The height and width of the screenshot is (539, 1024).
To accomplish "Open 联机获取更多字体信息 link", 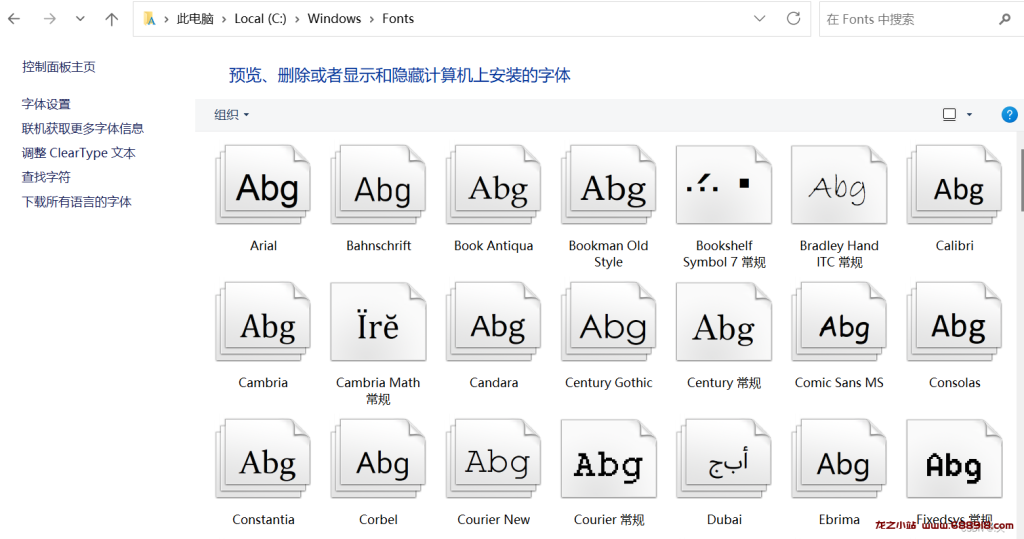I will pyautogui.click(x=82, y=128).
